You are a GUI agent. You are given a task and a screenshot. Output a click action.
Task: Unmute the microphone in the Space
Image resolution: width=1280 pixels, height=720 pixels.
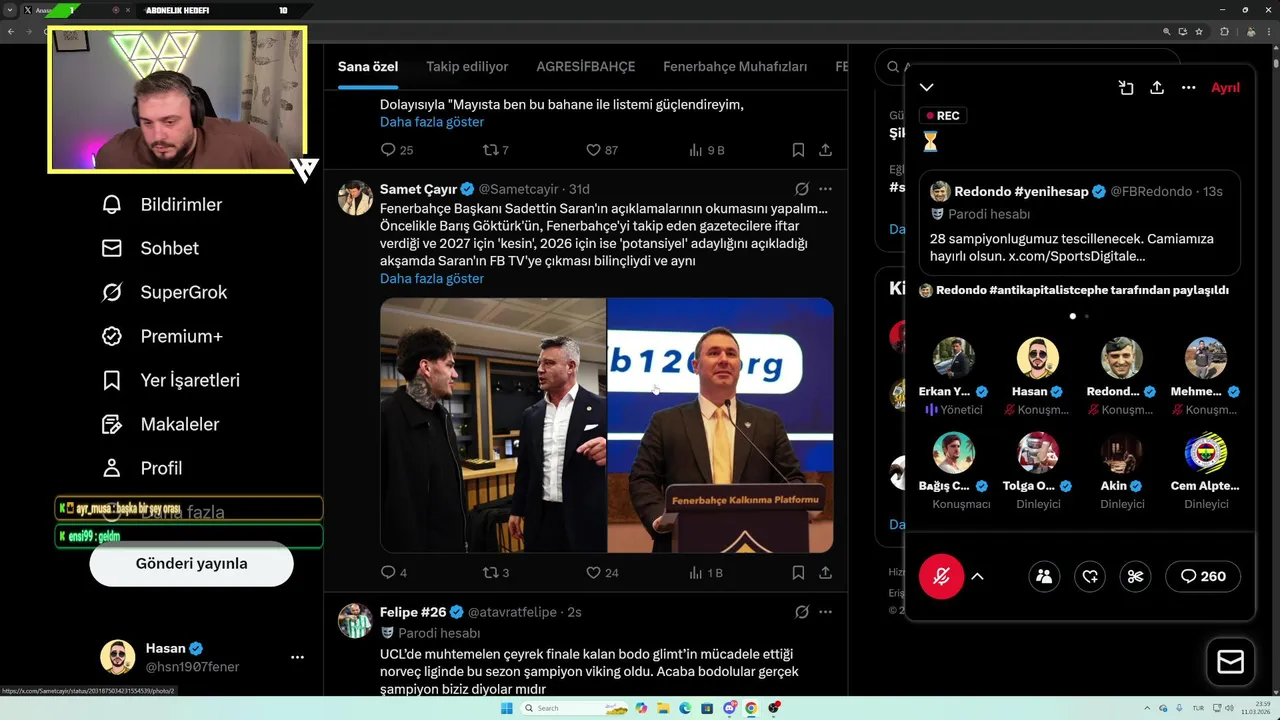coord(941,576)
